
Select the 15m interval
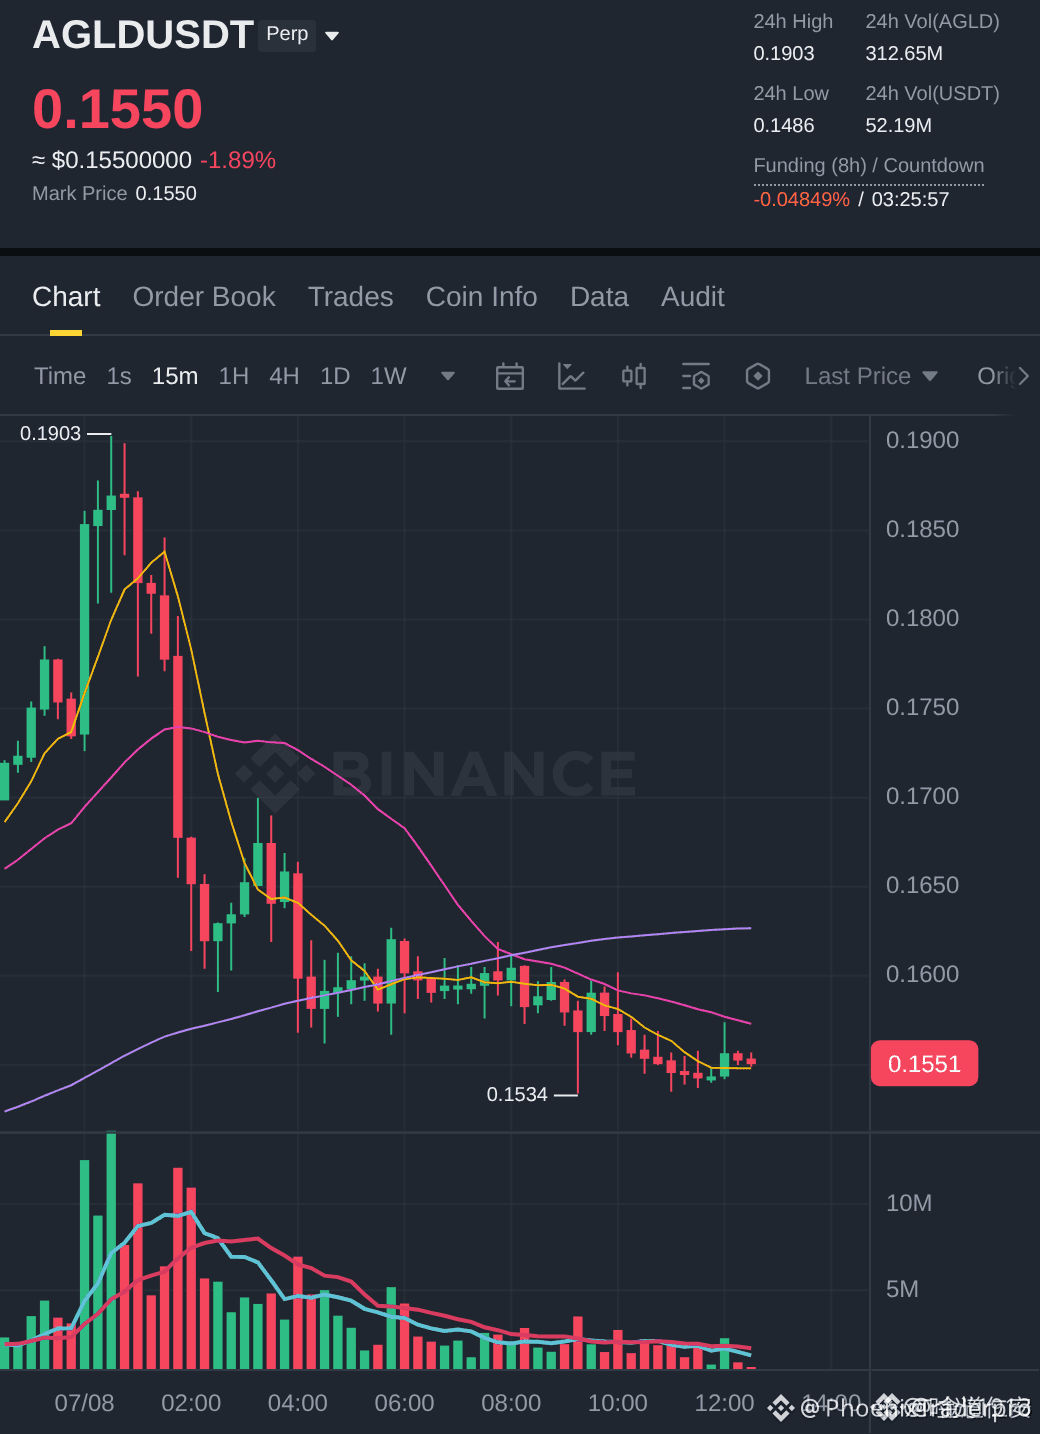point(175,376)
